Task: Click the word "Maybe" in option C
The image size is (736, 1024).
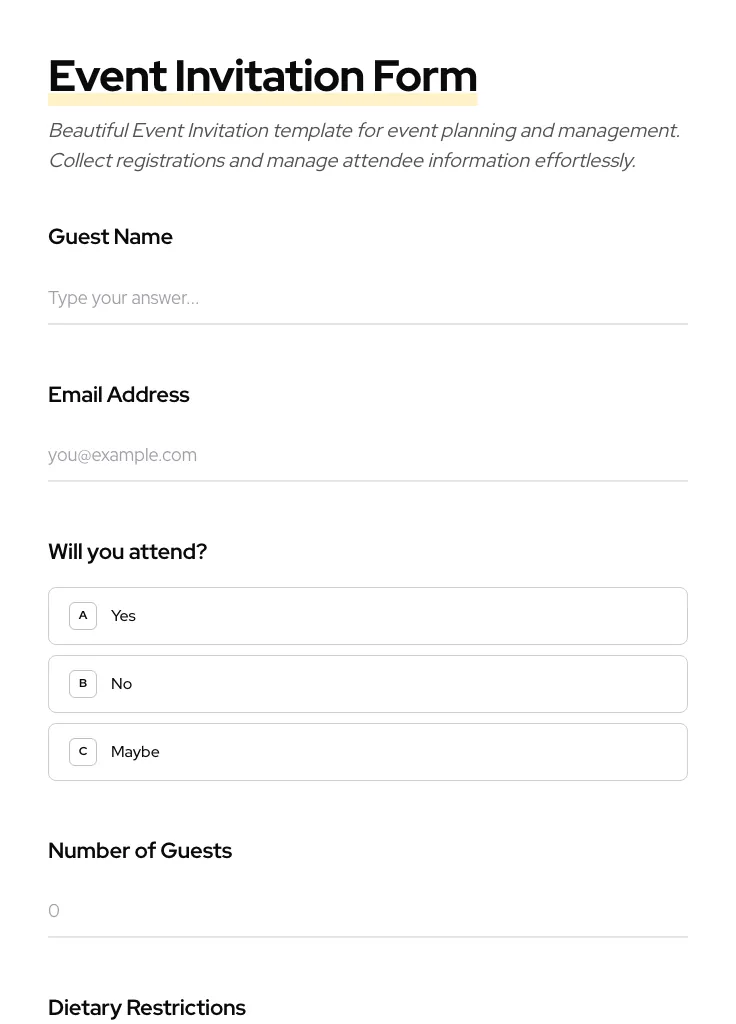Action: [135, 752]
